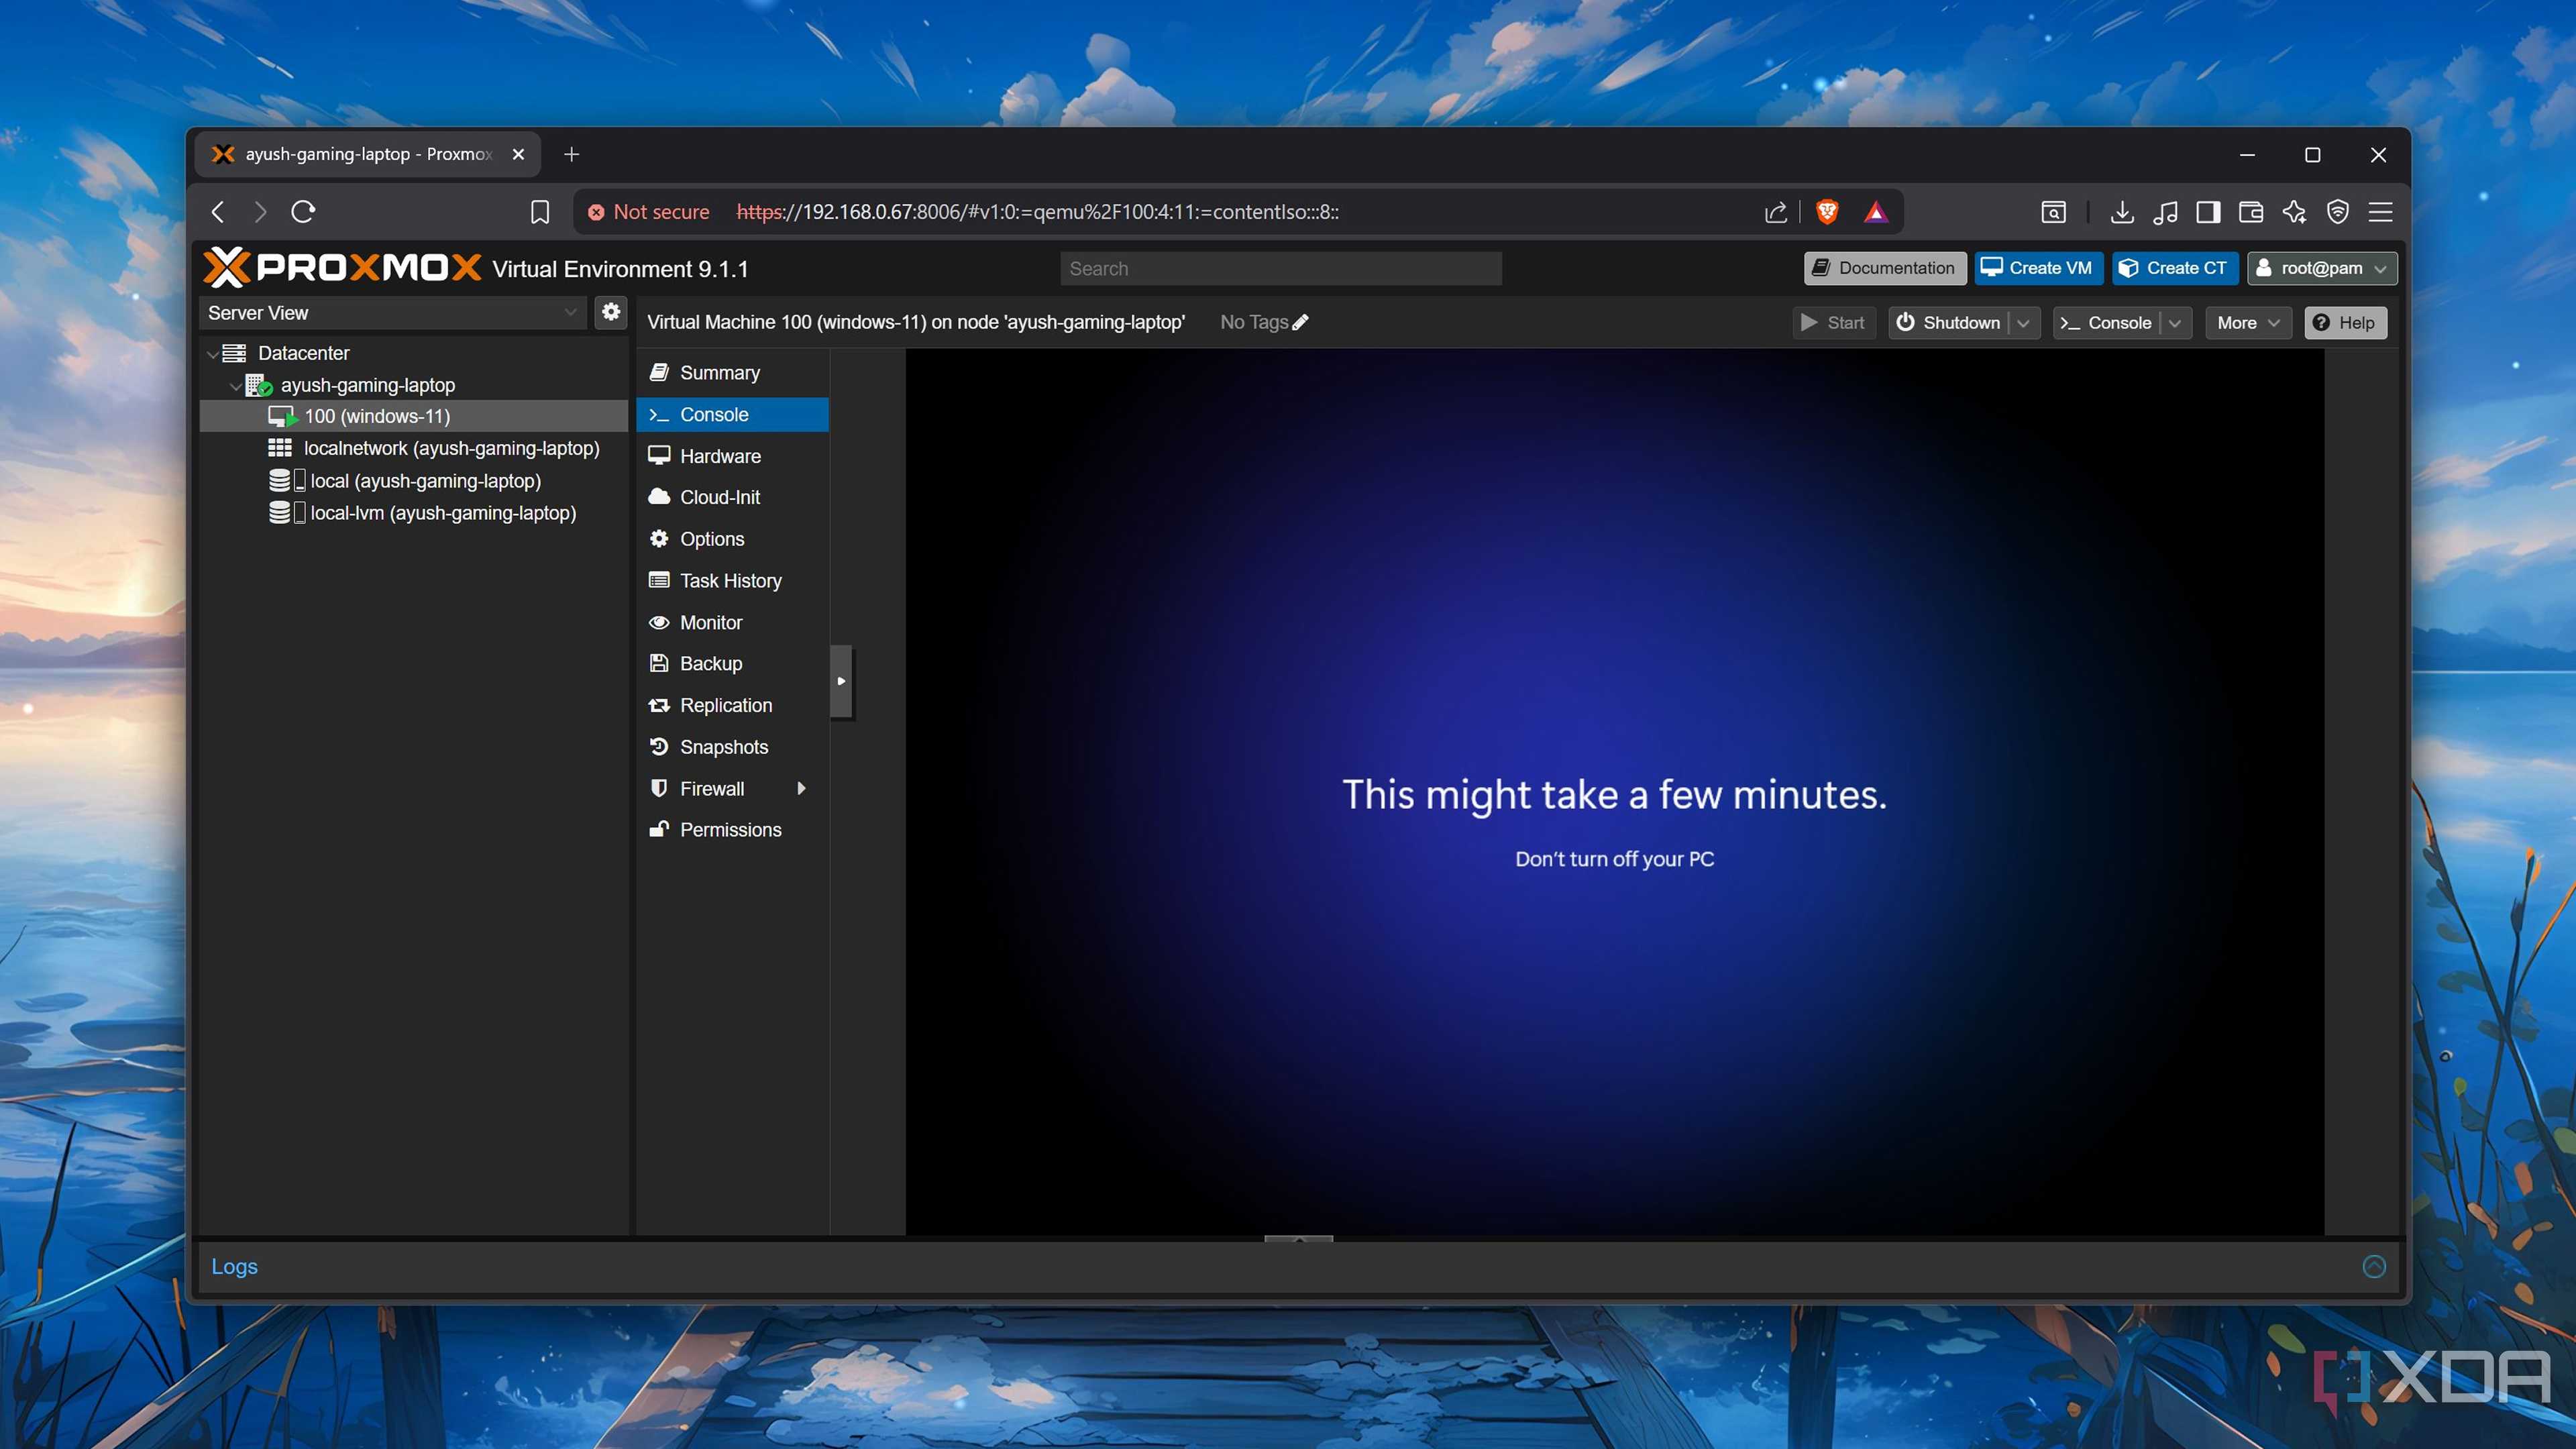Open a new browser tab with plus
This screenshot has height=1449, width=2576.
[571, 154]
